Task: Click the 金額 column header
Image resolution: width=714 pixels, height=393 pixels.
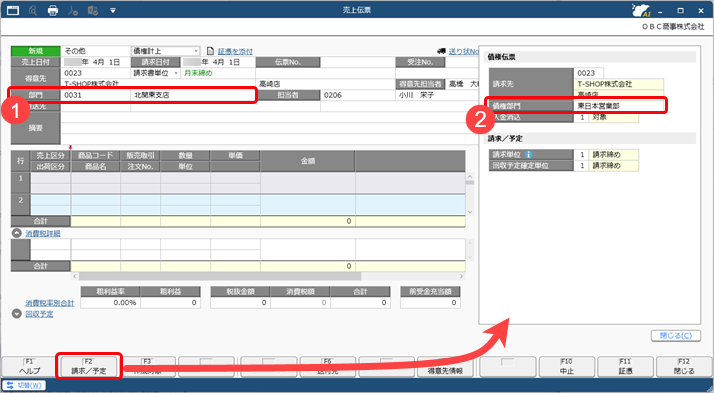Action: 308,161
